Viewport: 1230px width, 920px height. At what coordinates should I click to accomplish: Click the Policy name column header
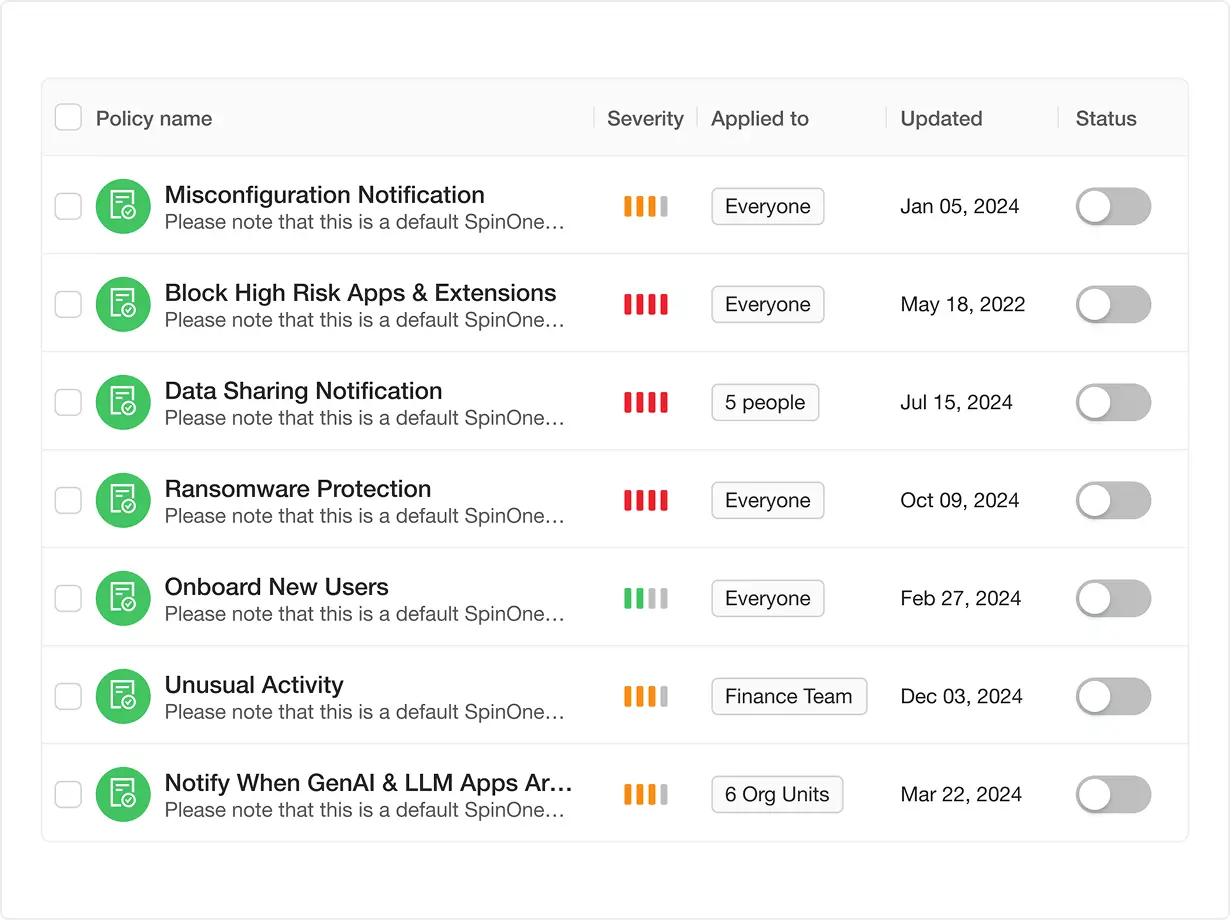pyautogui.click(x=154, y=119)
